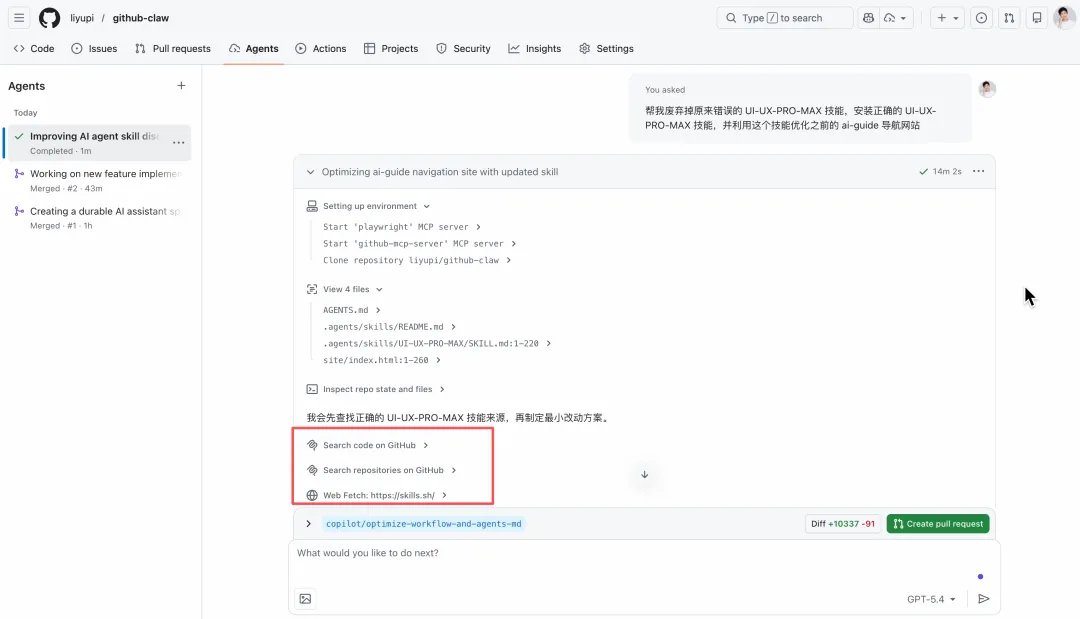
Task: Open the github-claw repository link
Action: 140,18
